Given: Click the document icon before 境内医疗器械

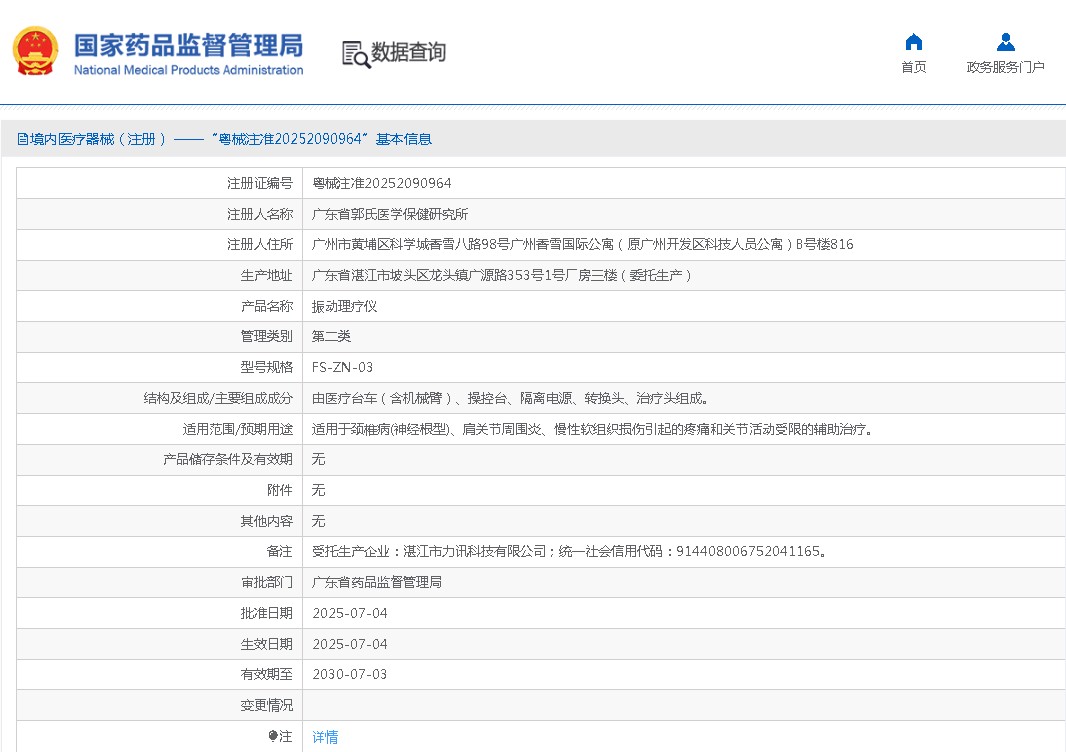Looking at the screenshot, I should (x=22, y=139).
